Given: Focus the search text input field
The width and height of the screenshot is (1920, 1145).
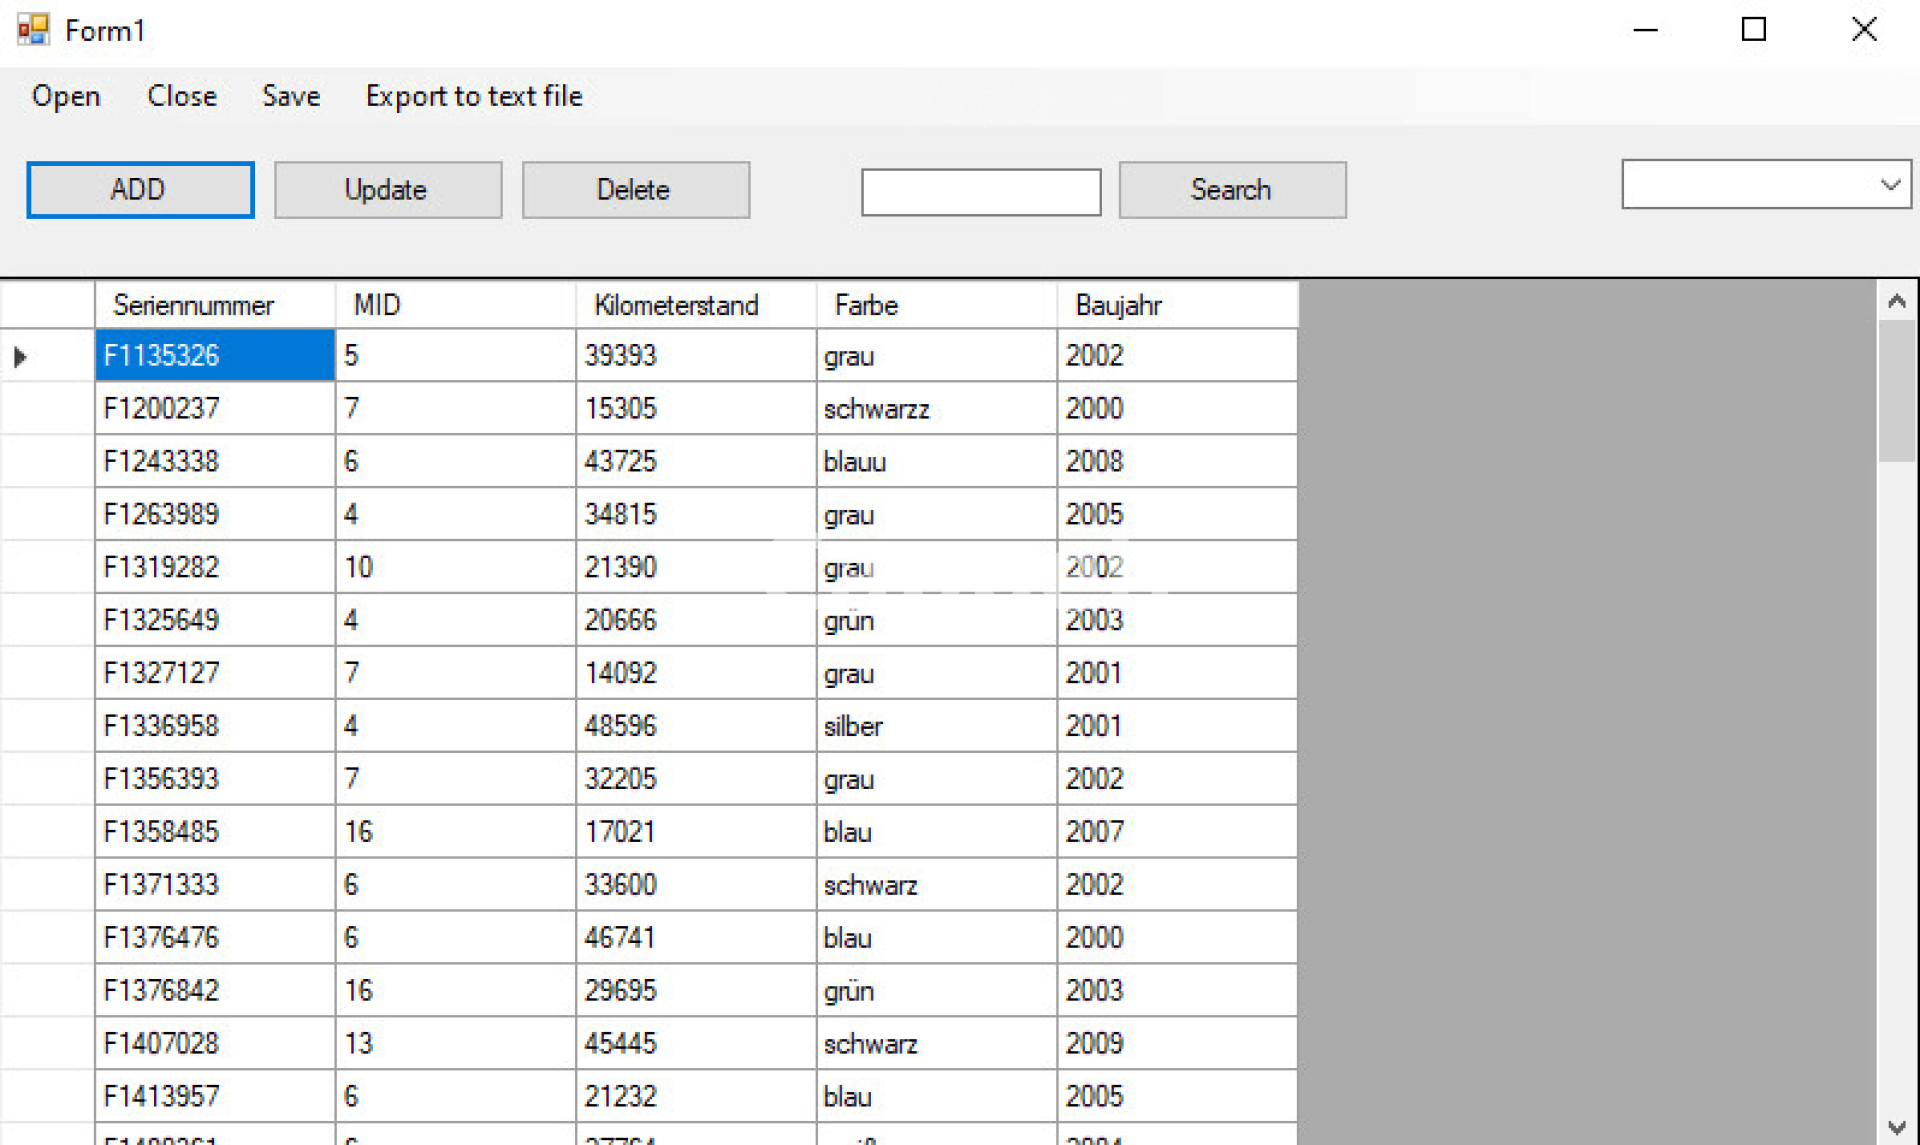Looking at the screenshot, I should pyautogui.click(x=980, y=192).
